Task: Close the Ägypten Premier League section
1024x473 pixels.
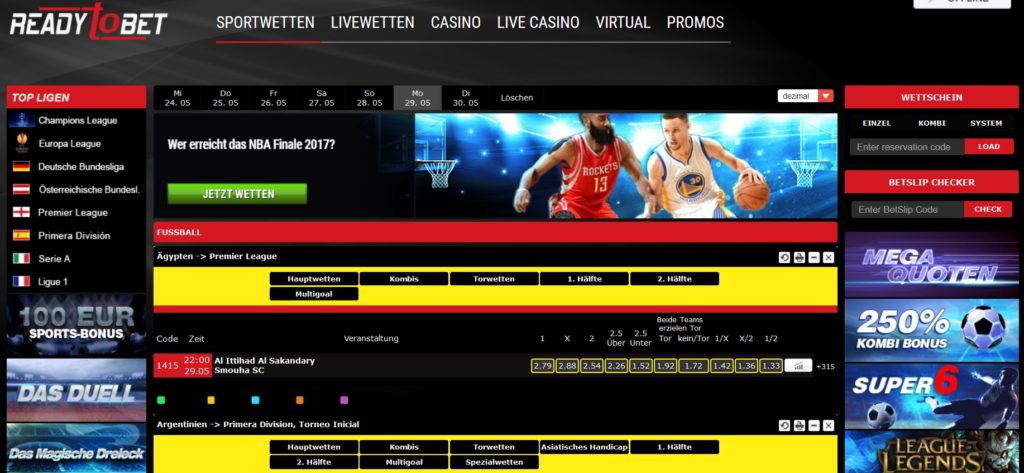Action: [x=829, y=257]
